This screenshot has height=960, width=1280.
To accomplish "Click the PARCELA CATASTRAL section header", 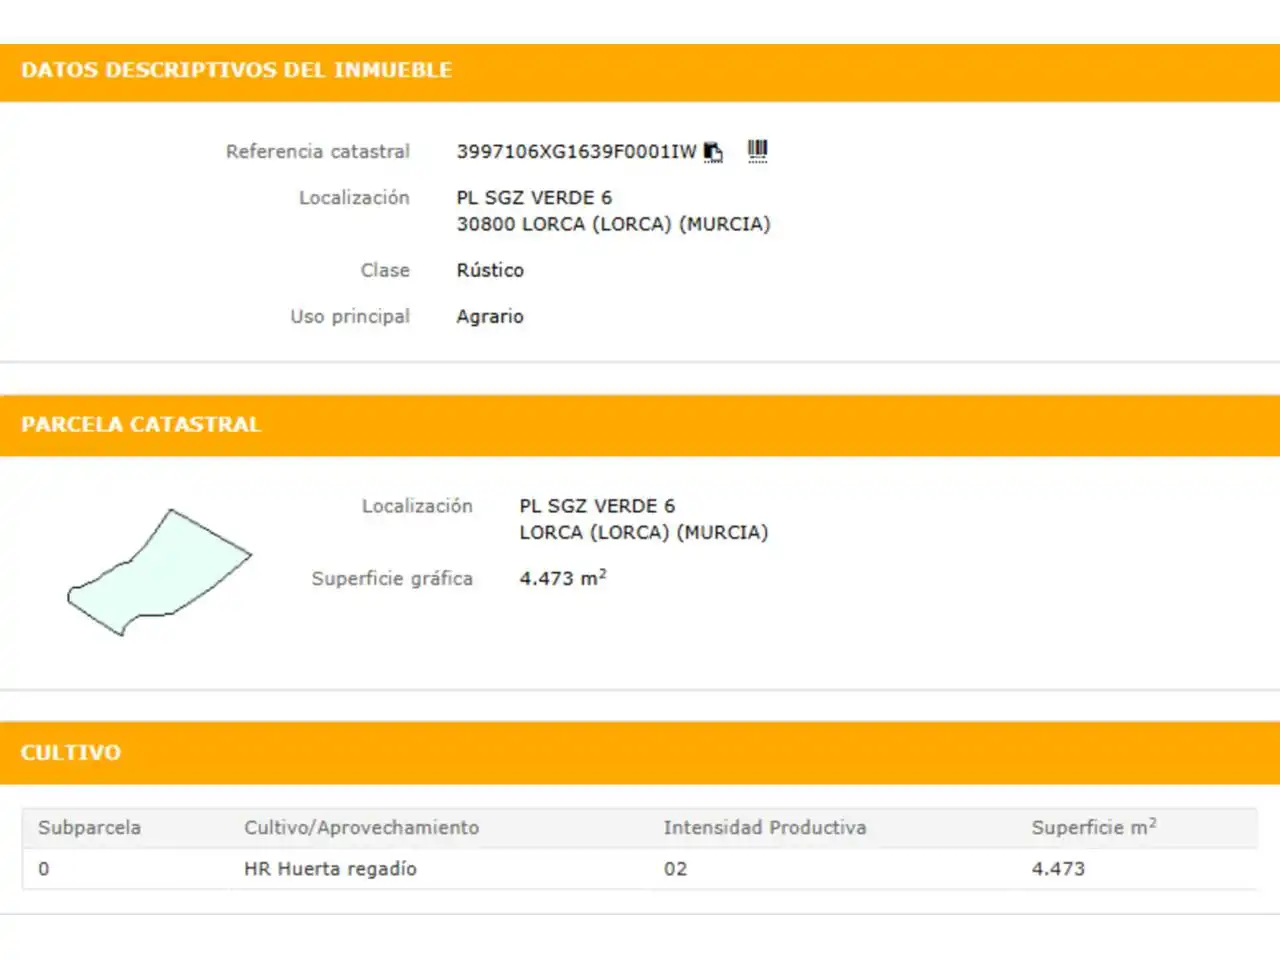I will pos(141,424).
